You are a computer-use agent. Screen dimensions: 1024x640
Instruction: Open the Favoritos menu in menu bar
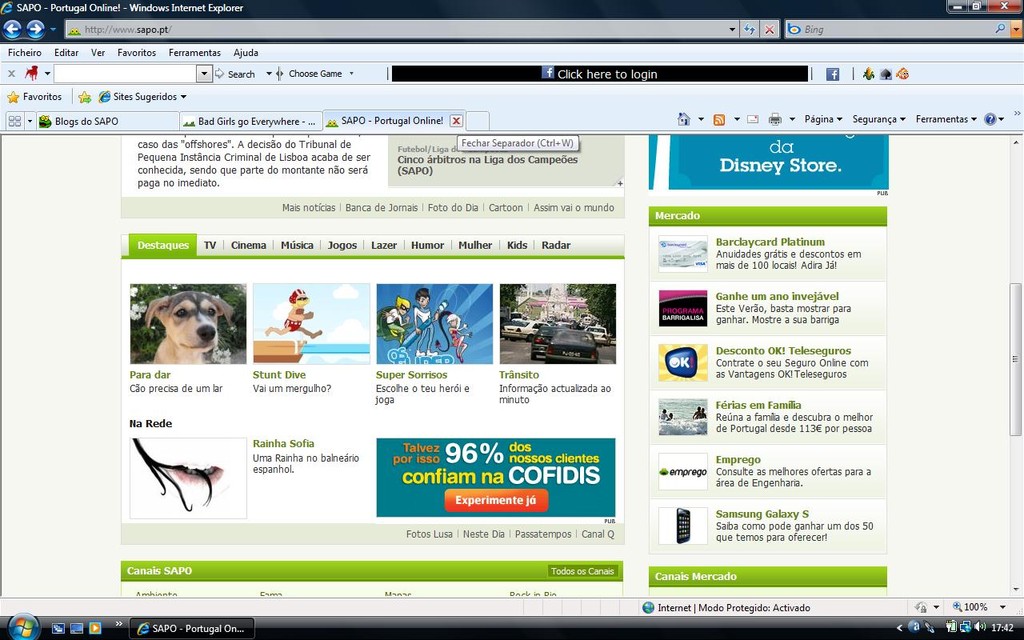click(136, 53)
